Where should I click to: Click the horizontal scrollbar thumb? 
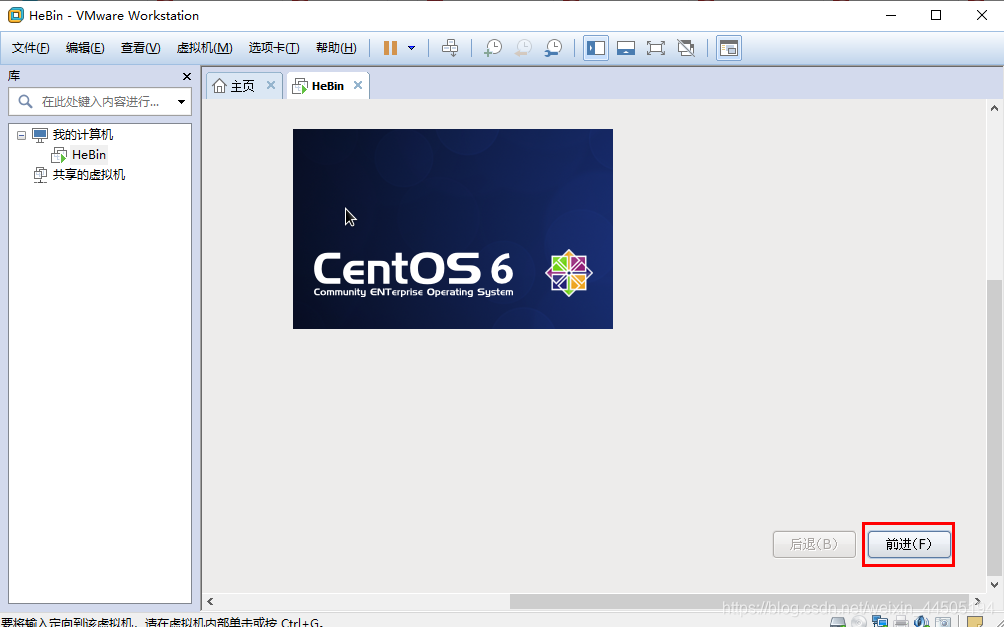(739, 601)
